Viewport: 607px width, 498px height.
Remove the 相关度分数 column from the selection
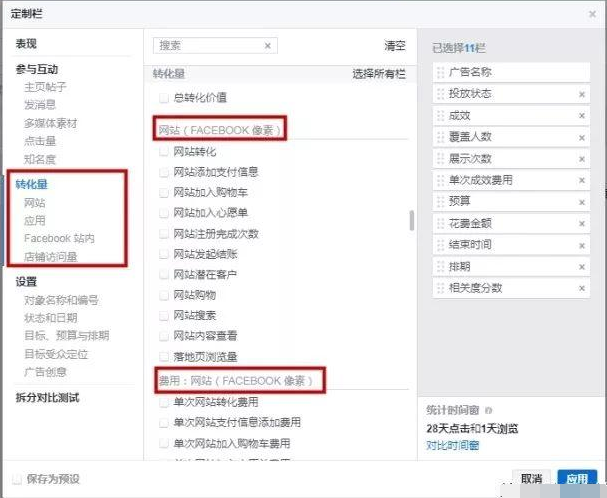coord(582,288)
